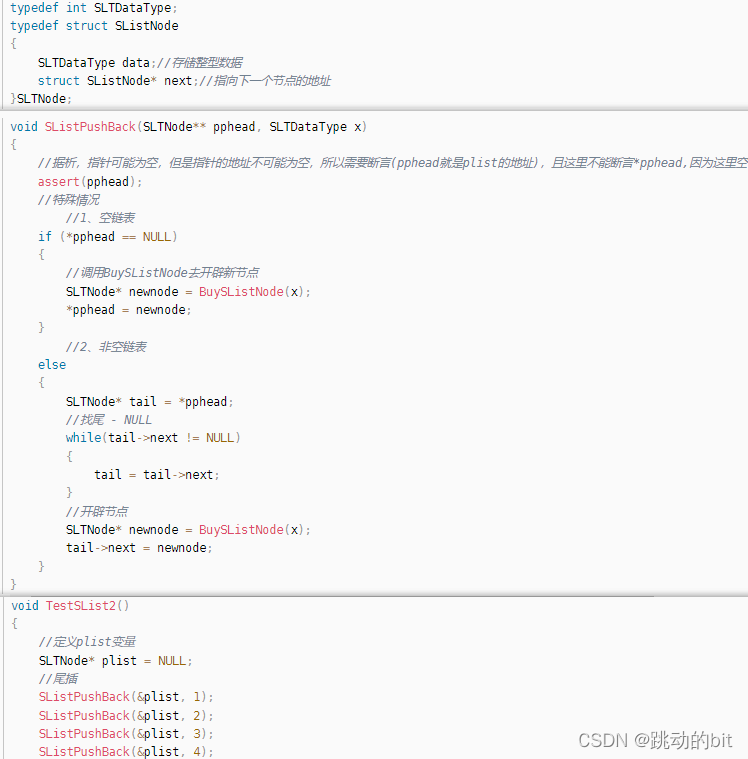Image resolution: width=748 pixels, height=759 pixels.
Task: Click the 'SLTNode* plist = NULL;' declaration
Action: pyautogui.click(x=116, y=661)
